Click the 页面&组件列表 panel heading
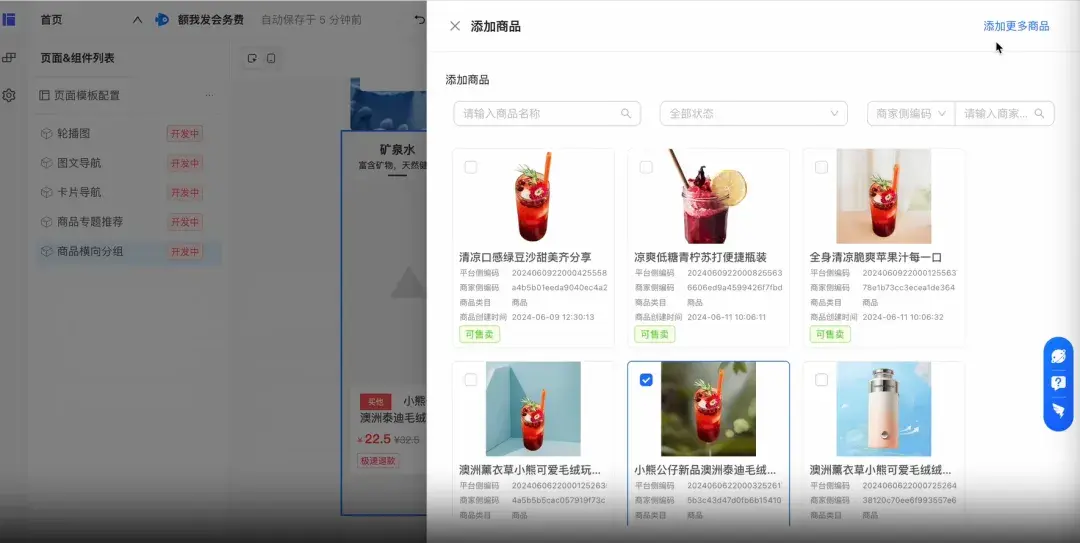Screen dimensions: 1080x543 (77, 58)
